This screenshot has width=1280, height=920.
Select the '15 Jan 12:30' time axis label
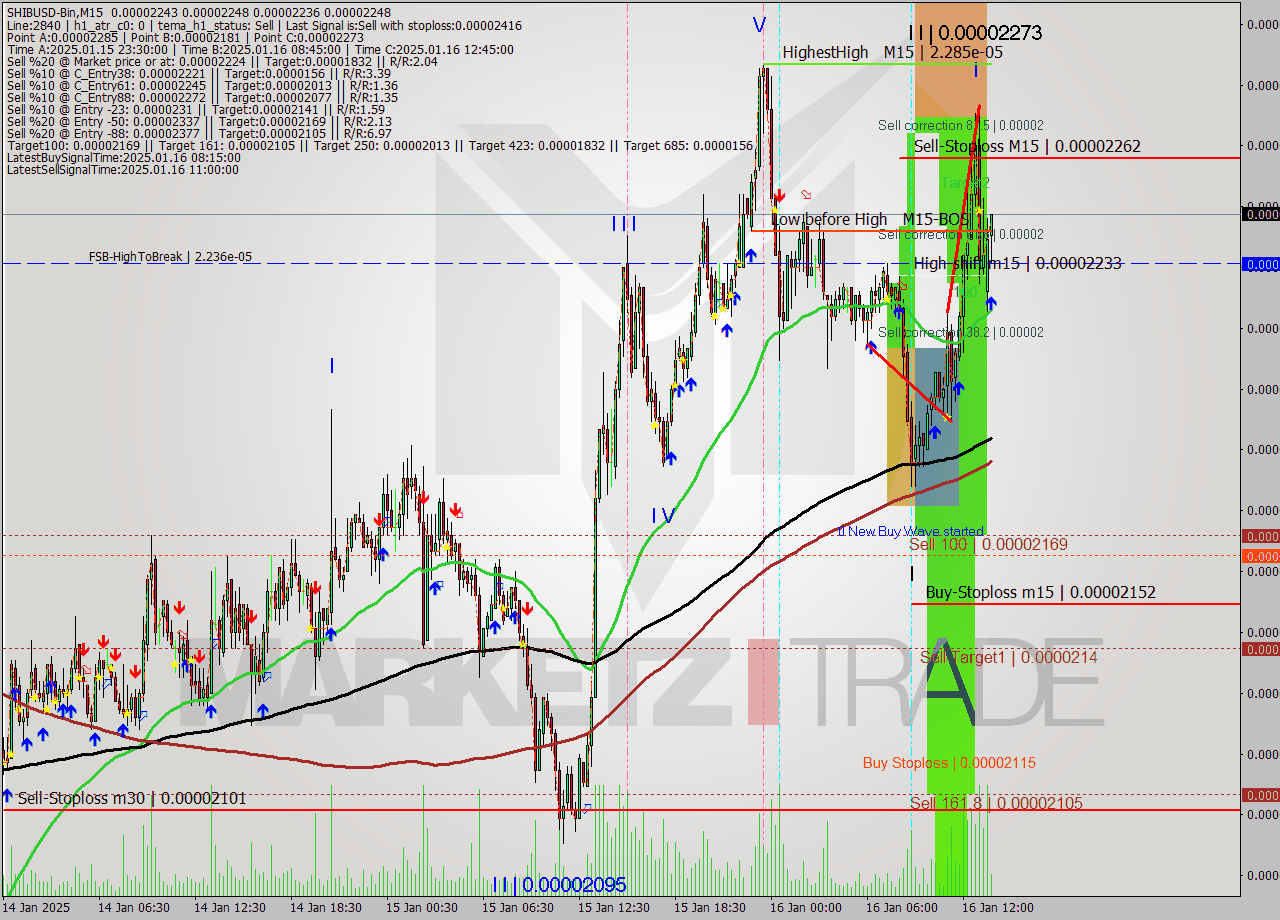pos(613,908)
